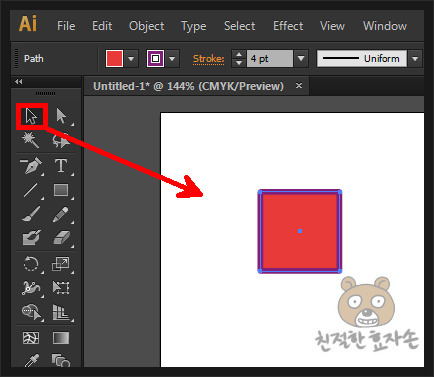Select the Selection tool black arrow

point(32,116)
